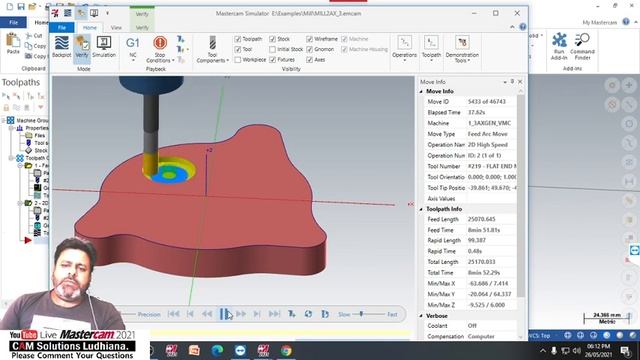
Task: Open Command Finder in Mastercam window
Action: 582,40
